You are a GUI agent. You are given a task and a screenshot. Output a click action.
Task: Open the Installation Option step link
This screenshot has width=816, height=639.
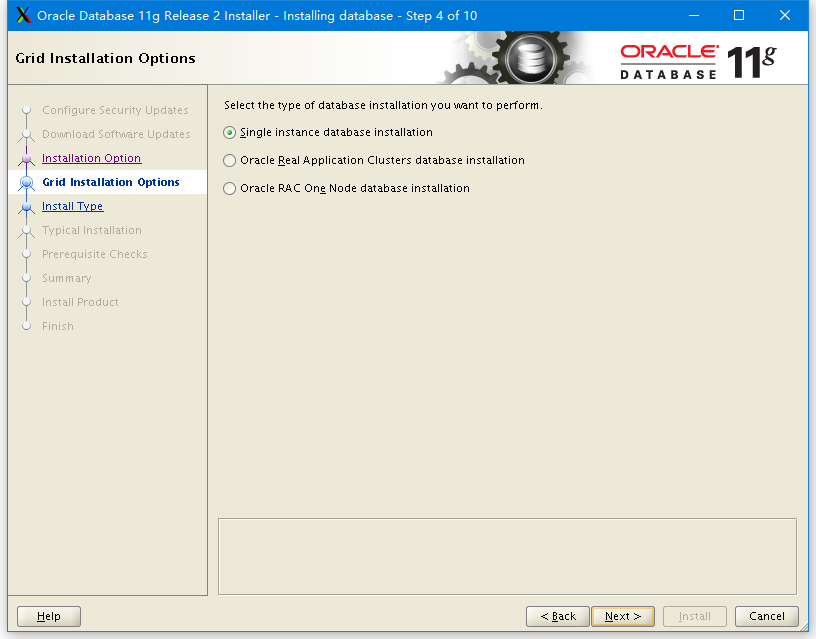[x=92, y=158]
